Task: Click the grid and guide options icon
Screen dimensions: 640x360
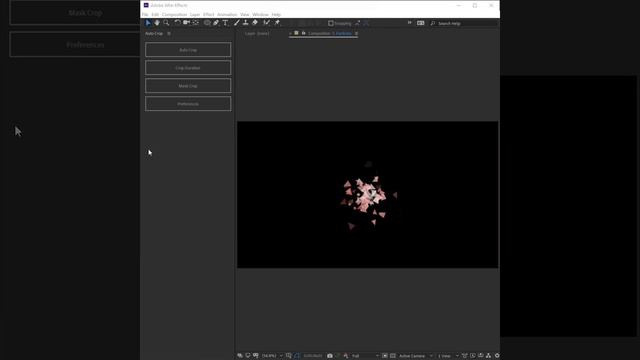Action: tap(289, 356)
